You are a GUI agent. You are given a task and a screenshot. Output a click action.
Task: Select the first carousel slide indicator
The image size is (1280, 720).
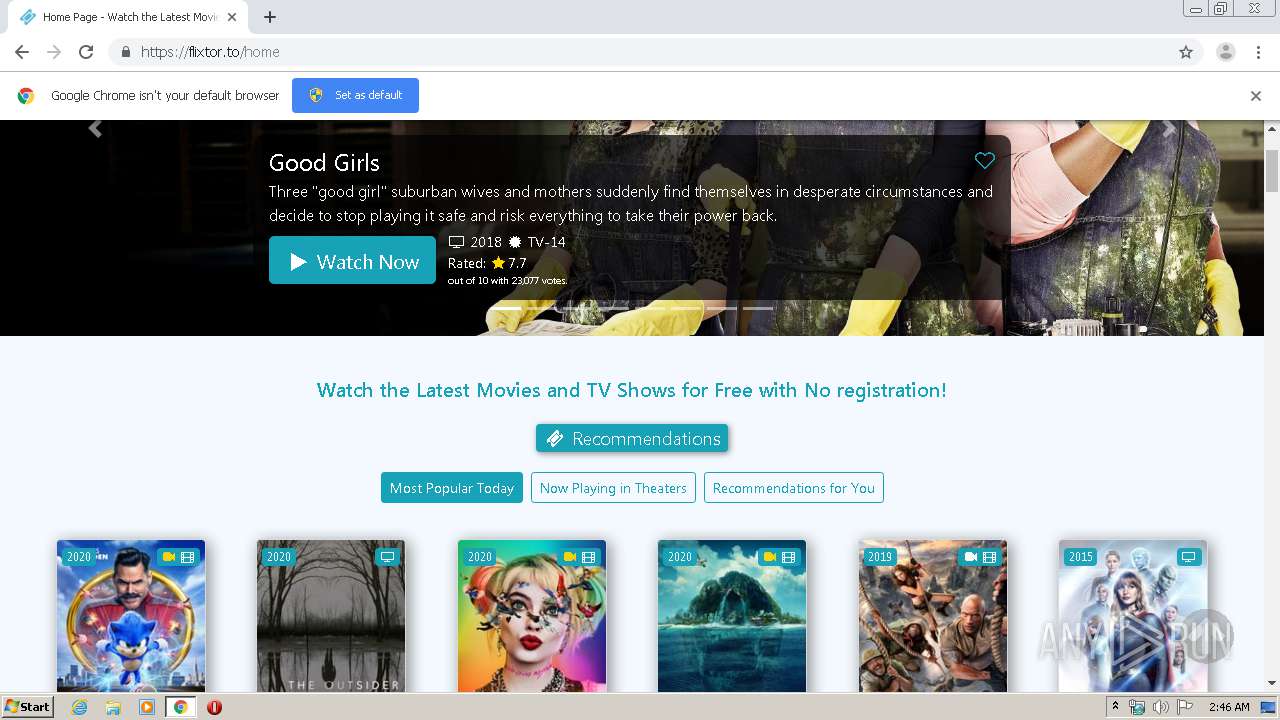[x=507, y=308]
